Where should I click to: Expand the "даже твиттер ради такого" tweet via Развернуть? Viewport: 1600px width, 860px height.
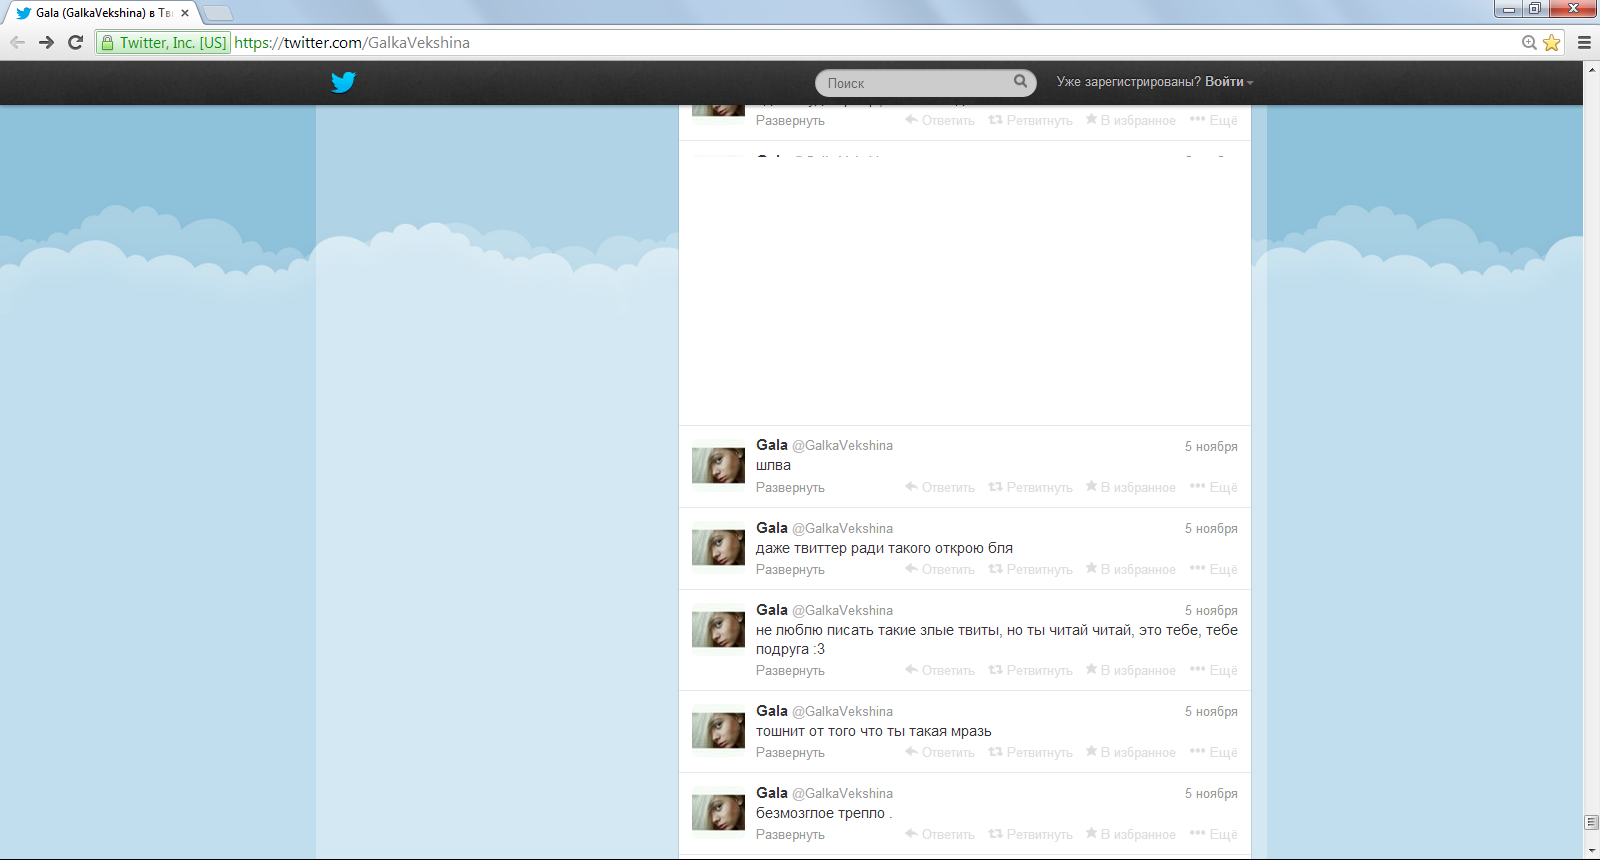tap(790, 570)
